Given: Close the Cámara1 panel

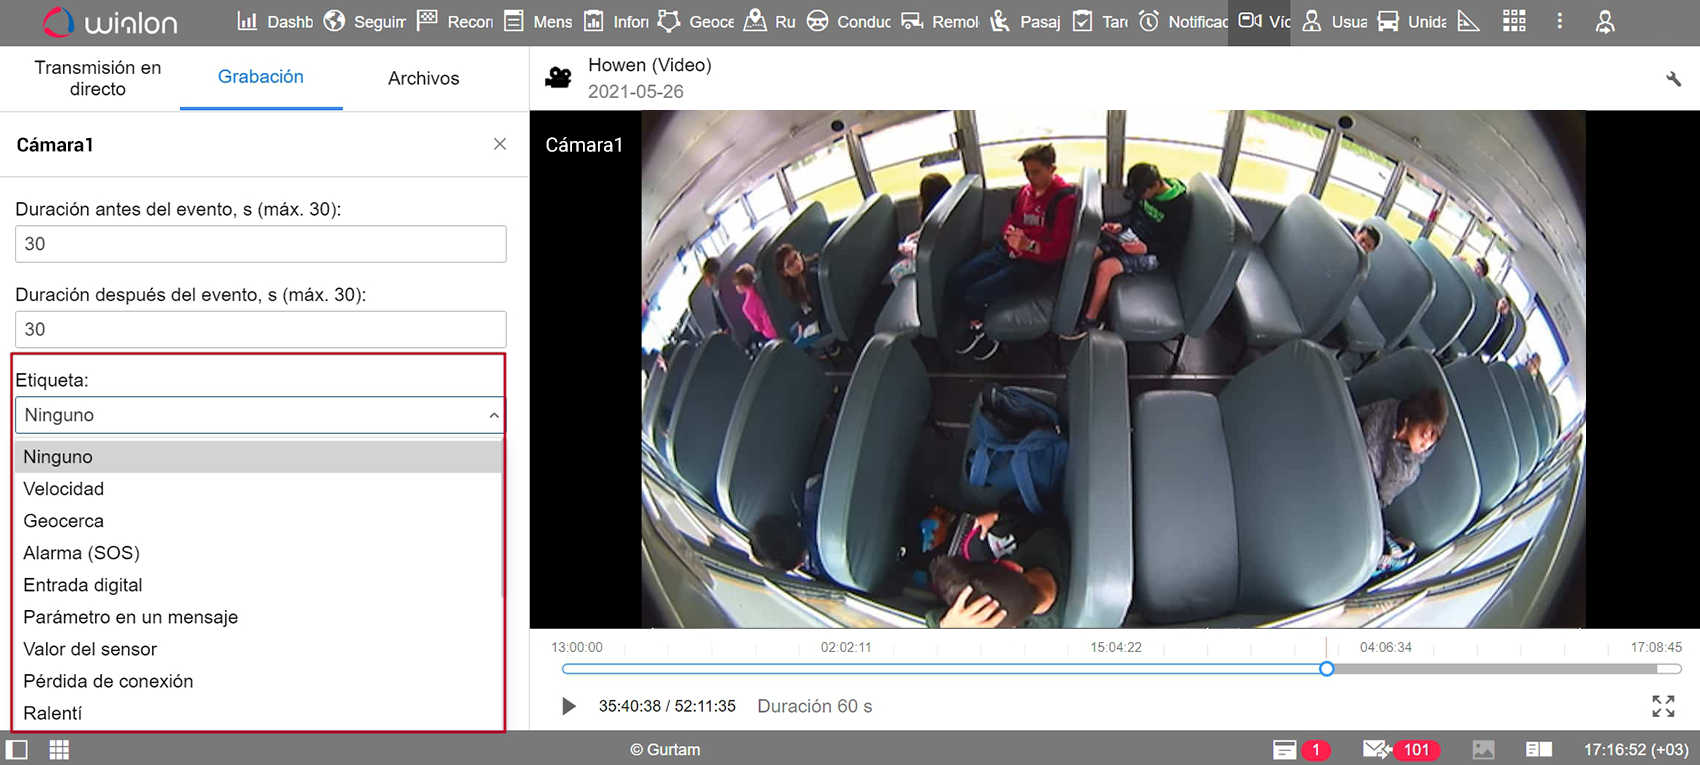Looking at the screenshot, I should 500,145.
